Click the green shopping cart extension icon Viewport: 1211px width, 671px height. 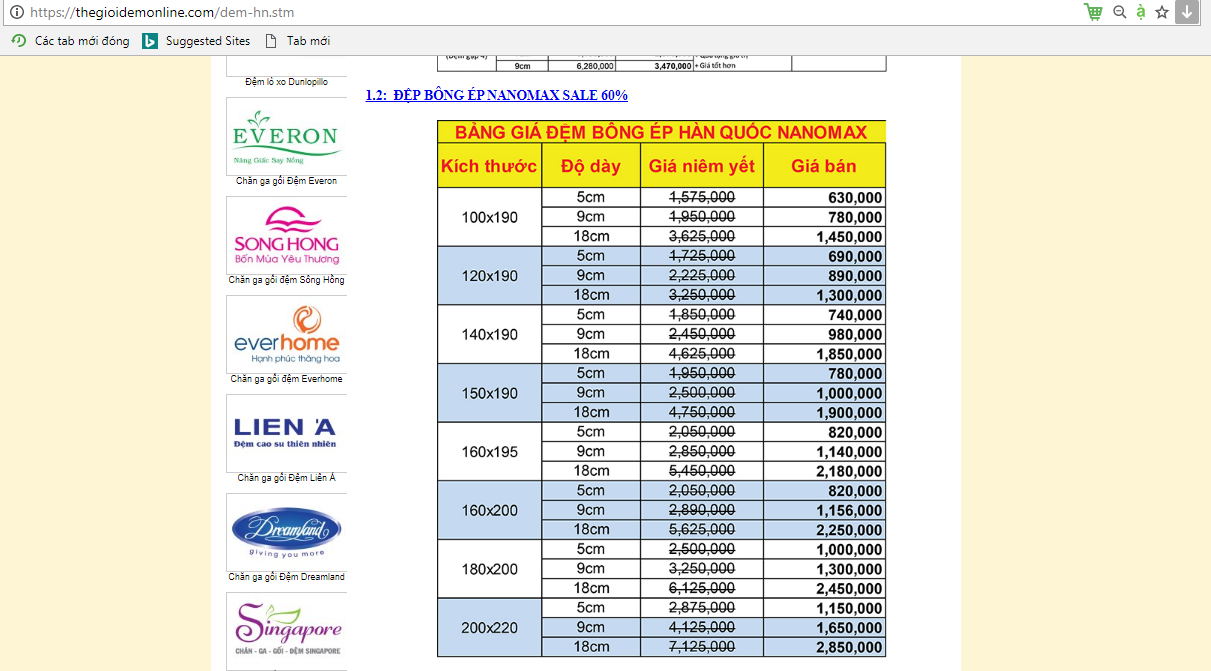1093,12
